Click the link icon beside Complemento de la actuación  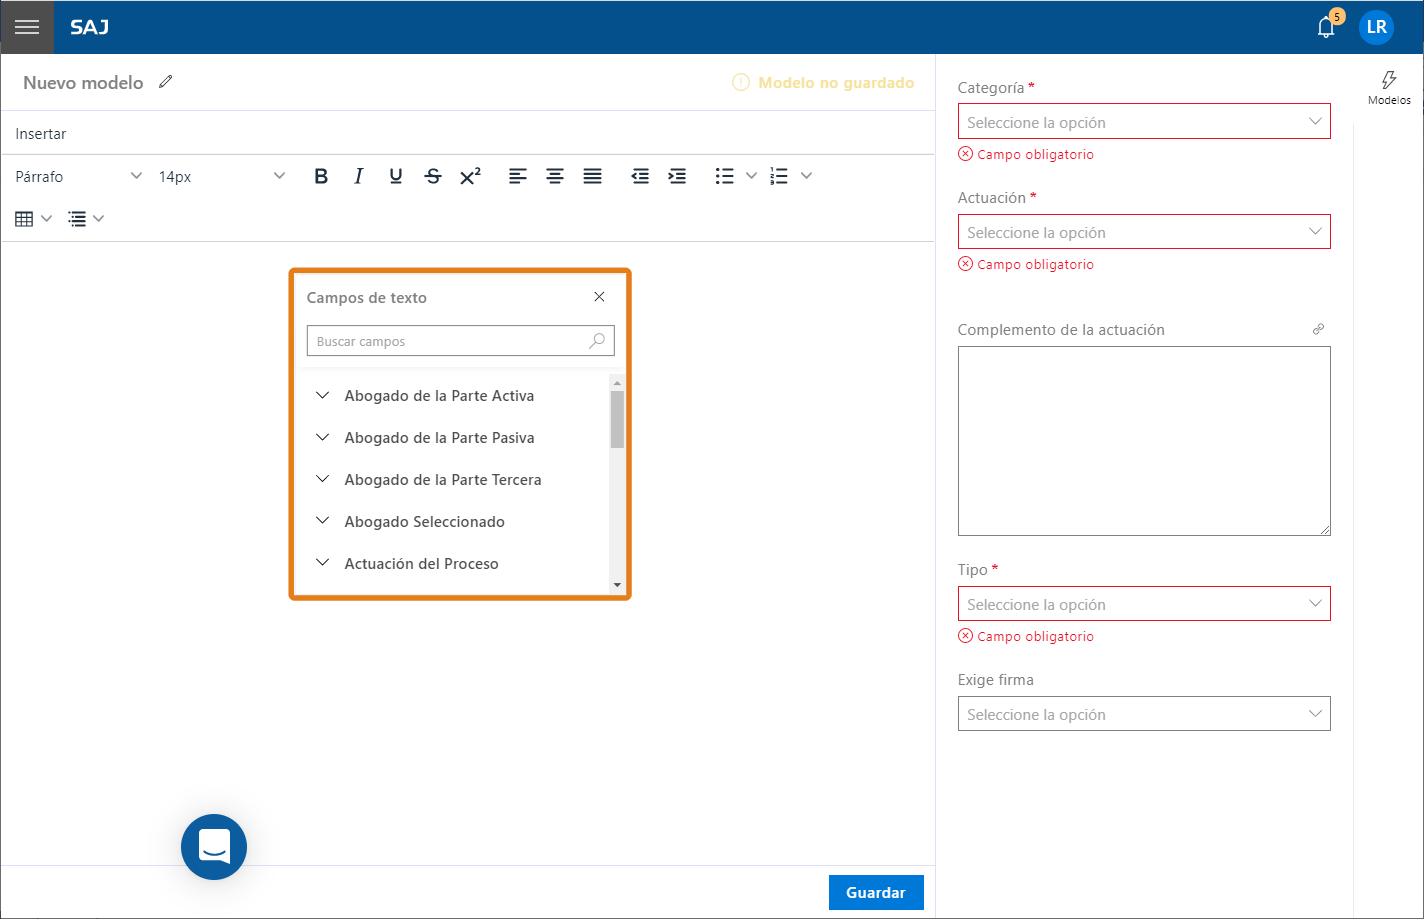click(x=1319, y=329)
